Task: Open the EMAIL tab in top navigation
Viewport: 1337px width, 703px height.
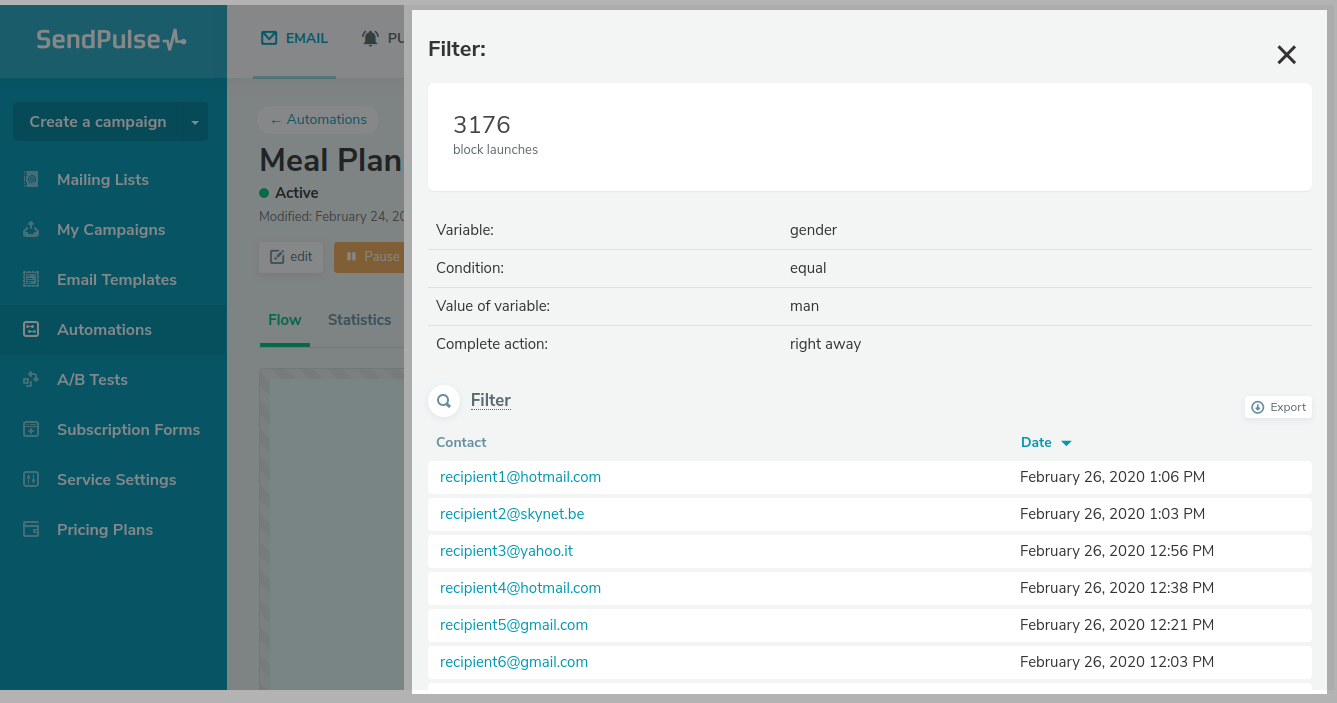Action: click(x=295, y=38)
